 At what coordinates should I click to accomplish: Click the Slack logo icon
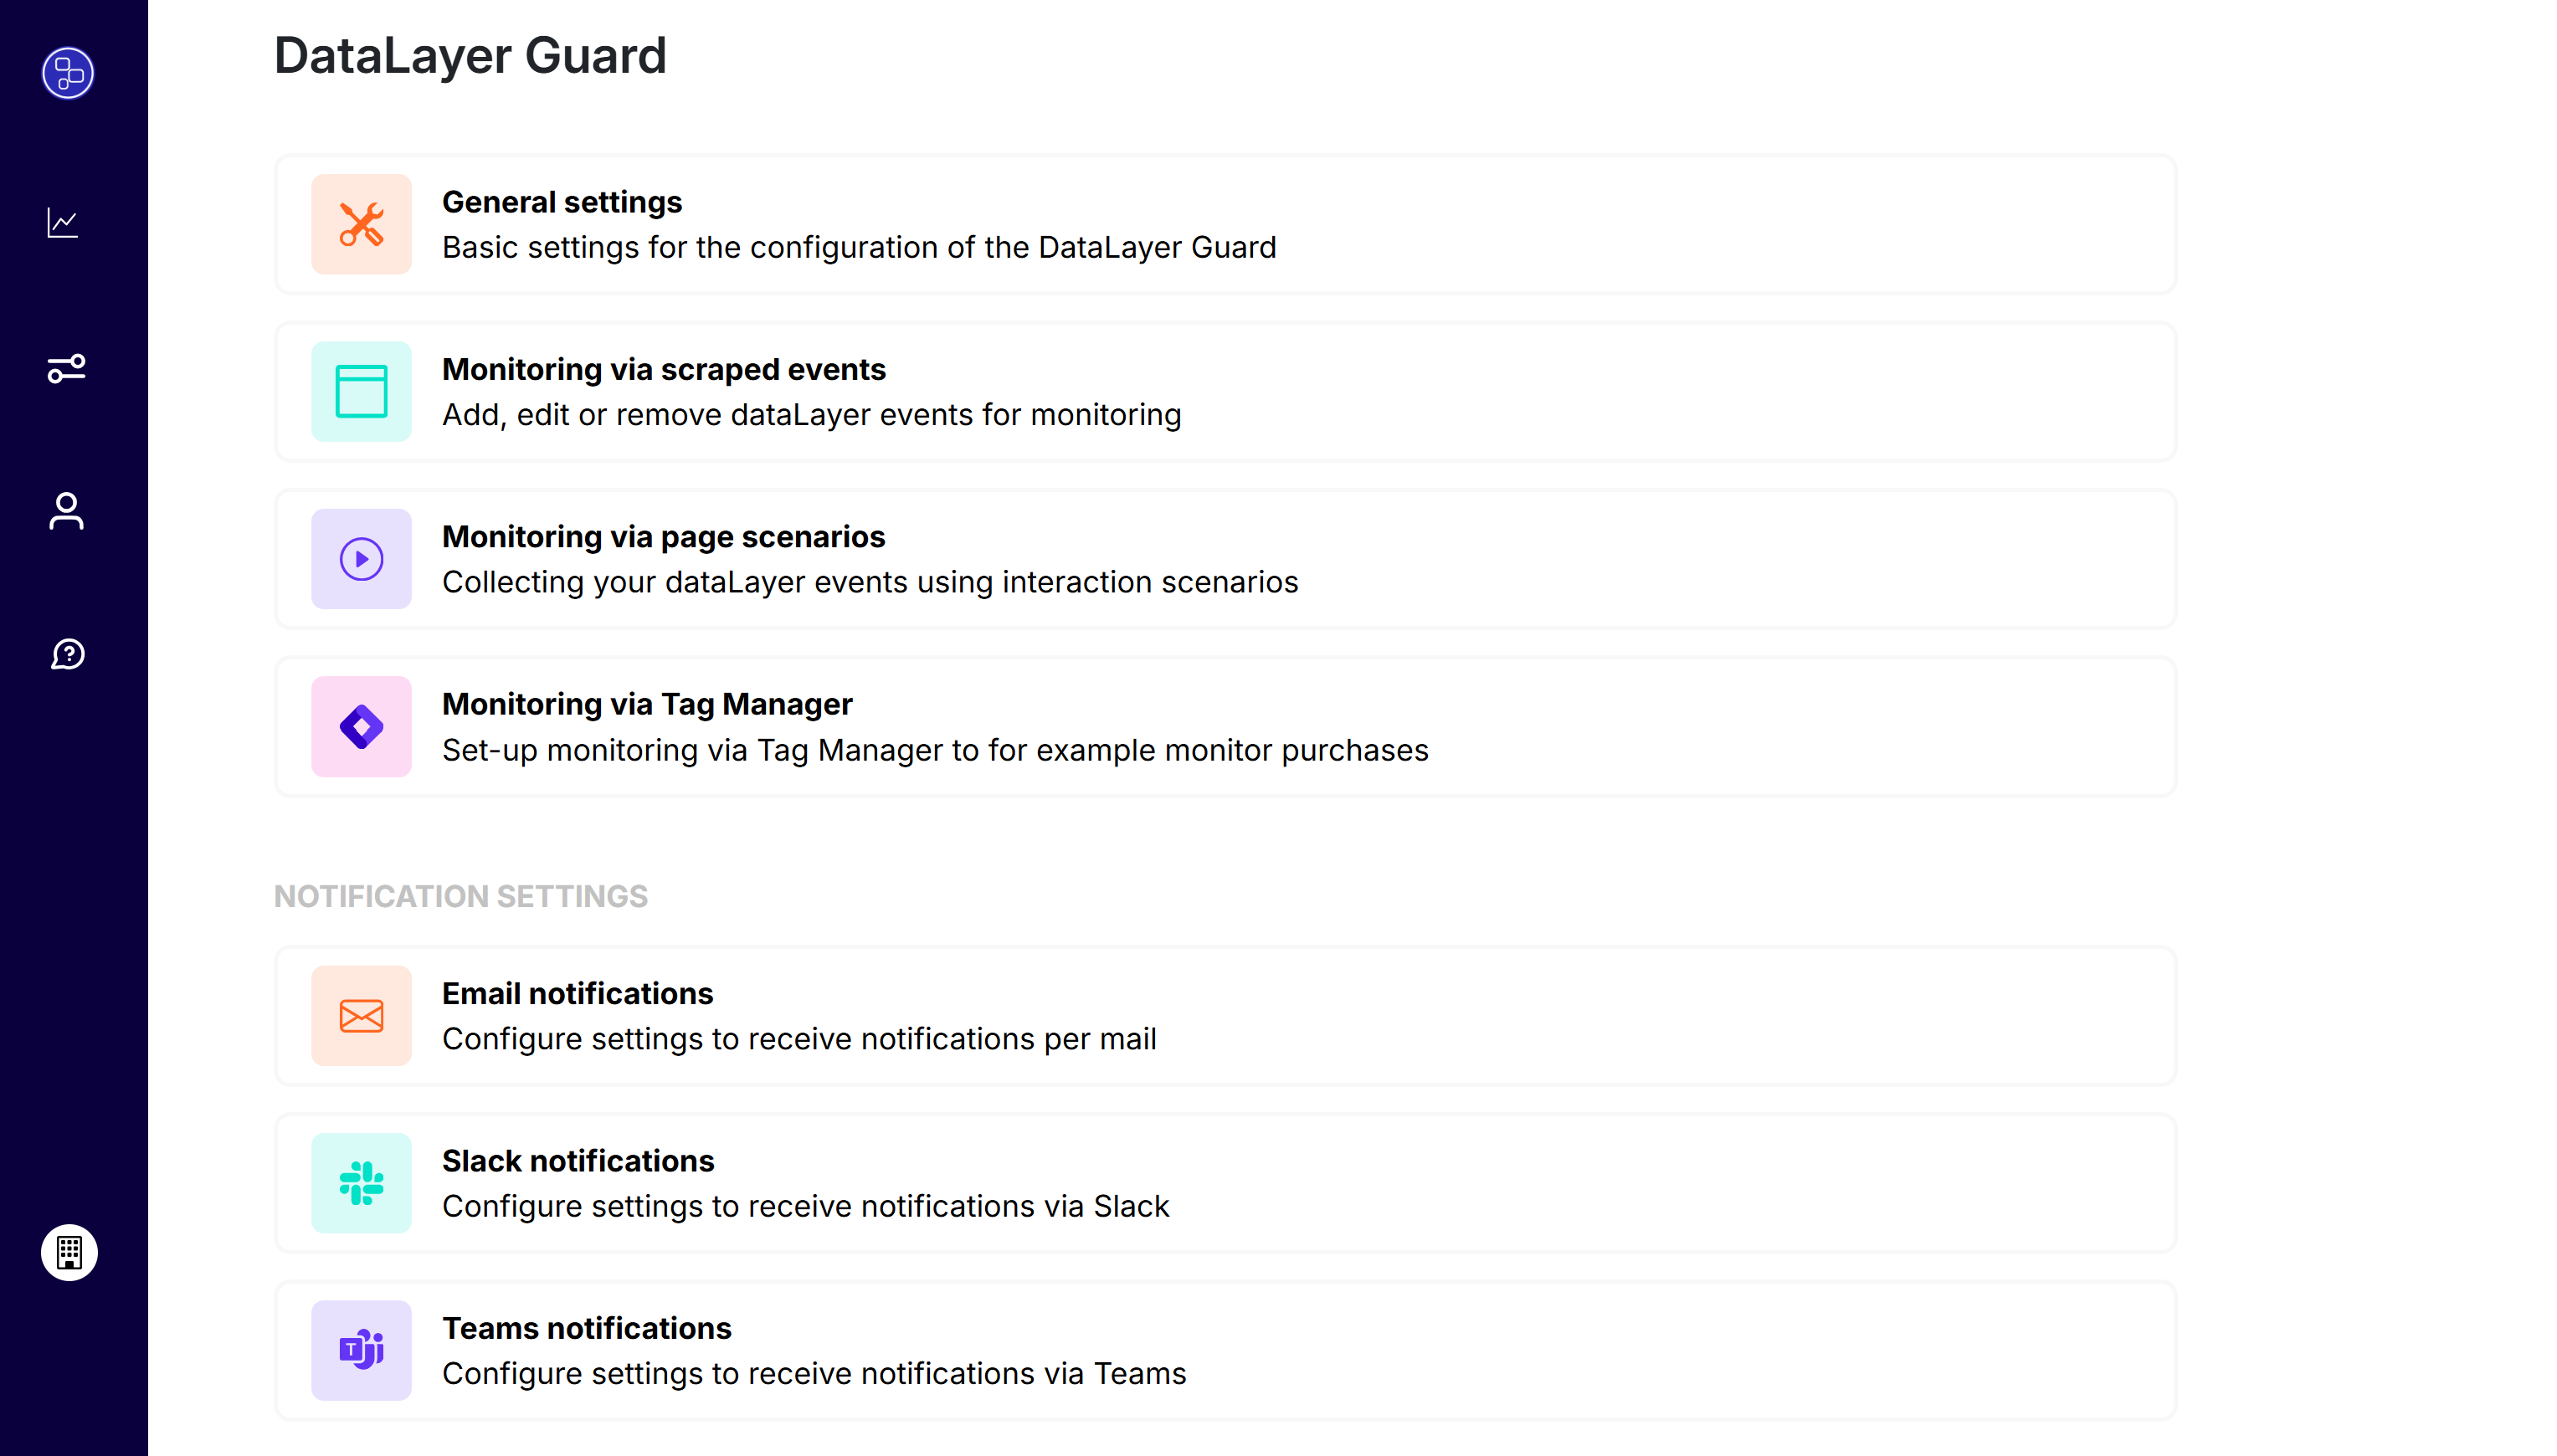click(x=362, y=1183)
